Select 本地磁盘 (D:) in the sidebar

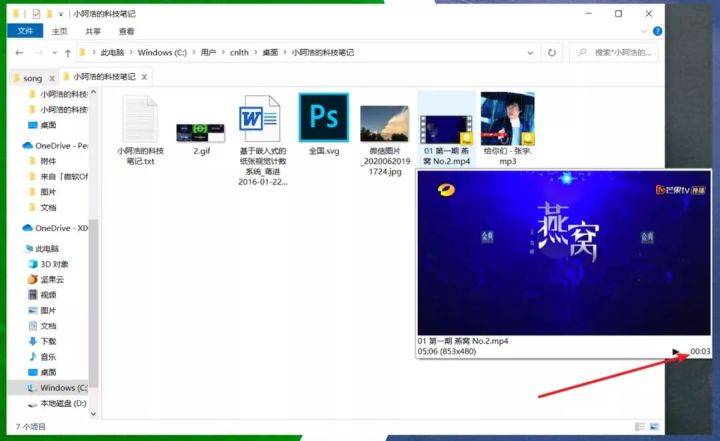coord(57,403)
